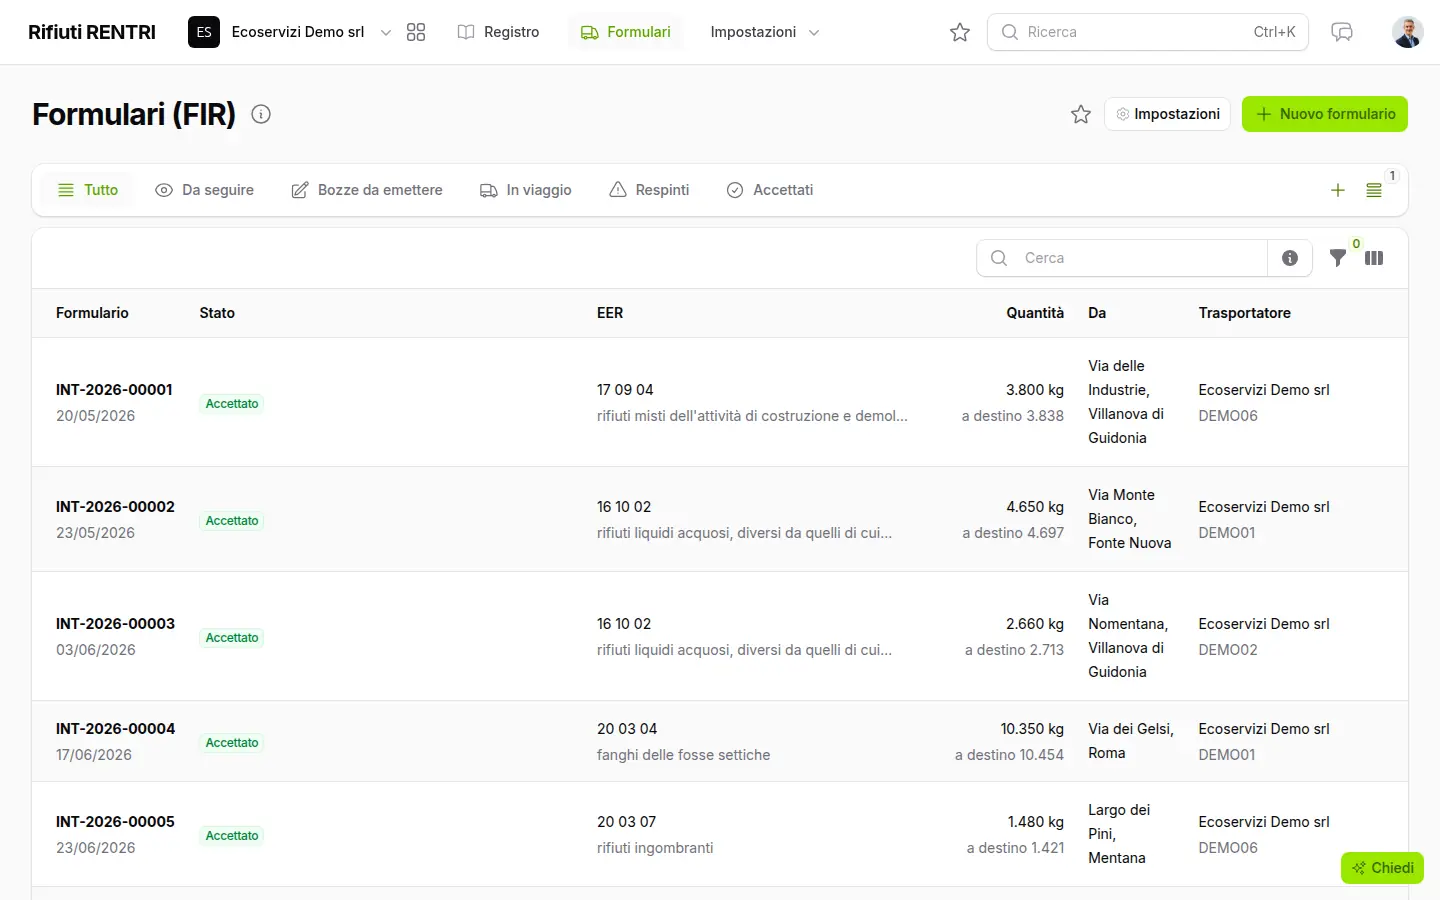This screenshot has width=1440, height=900.
Task: Open the user profile avatar
Action: [1408, 32]
